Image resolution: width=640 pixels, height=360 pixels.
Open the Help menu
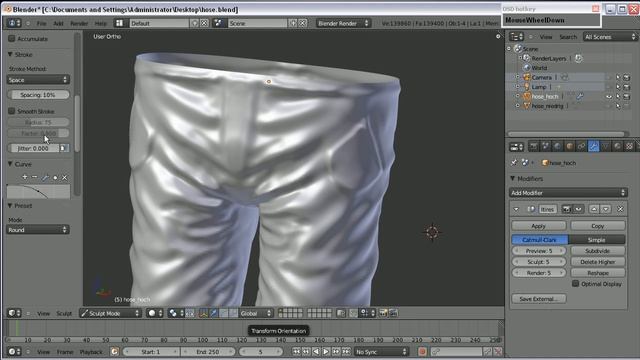[x=100, y=23]
